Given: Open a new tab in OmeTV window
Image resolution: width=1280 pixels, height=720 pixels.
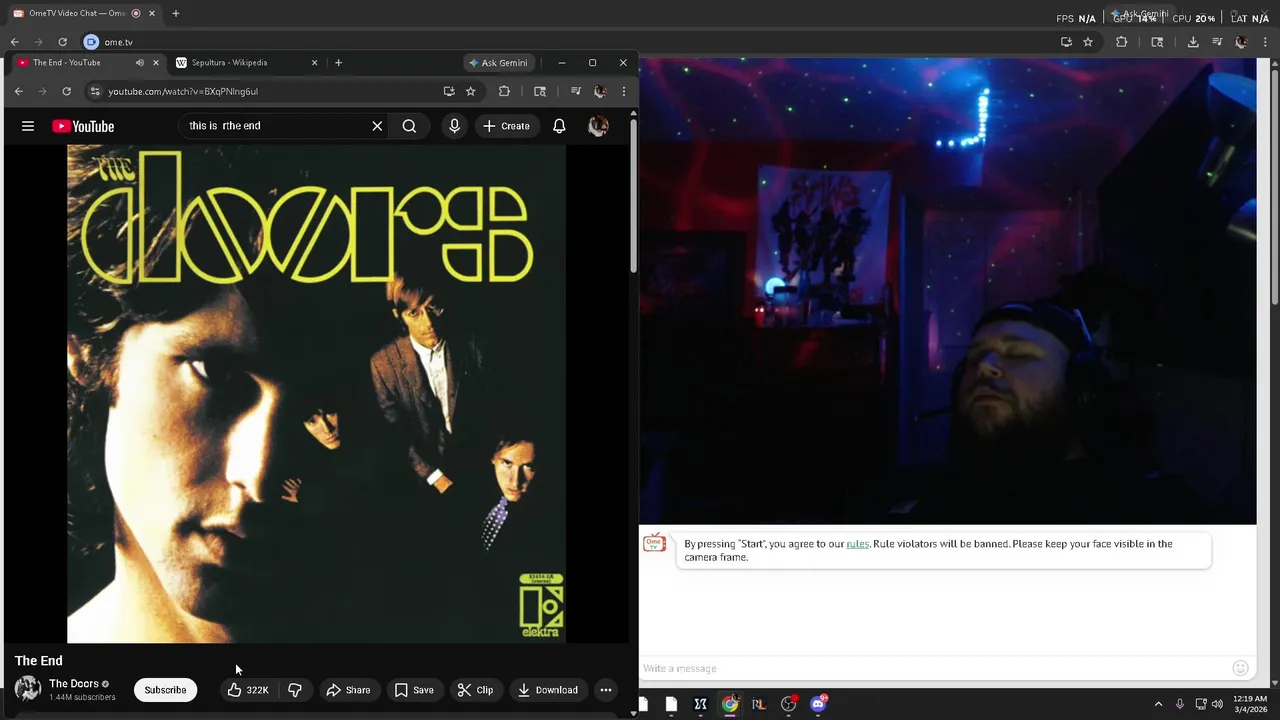Looking at the screenshot, I should coord(175,14).
